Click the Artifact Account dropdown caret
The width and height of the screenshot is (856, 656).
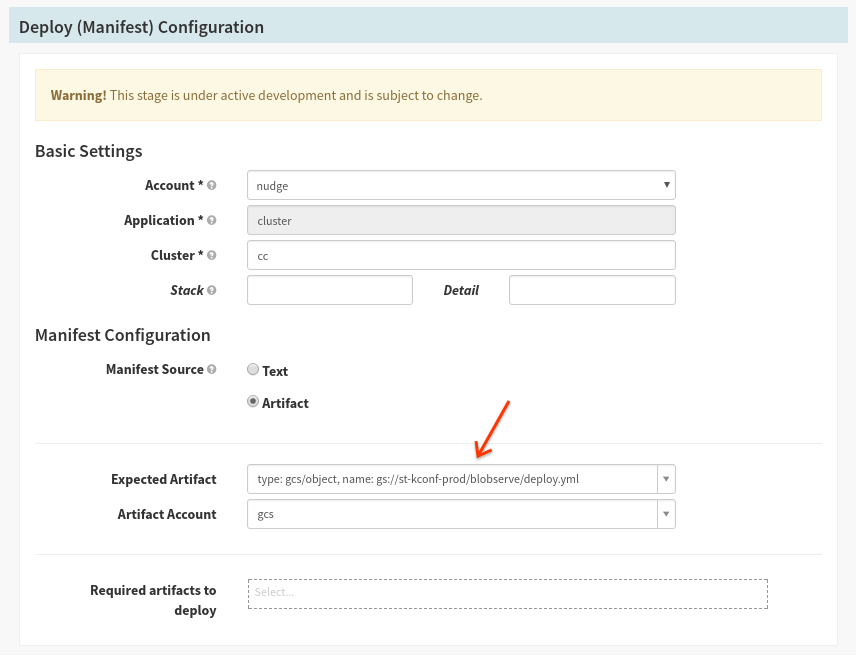(x=665, y=514)
